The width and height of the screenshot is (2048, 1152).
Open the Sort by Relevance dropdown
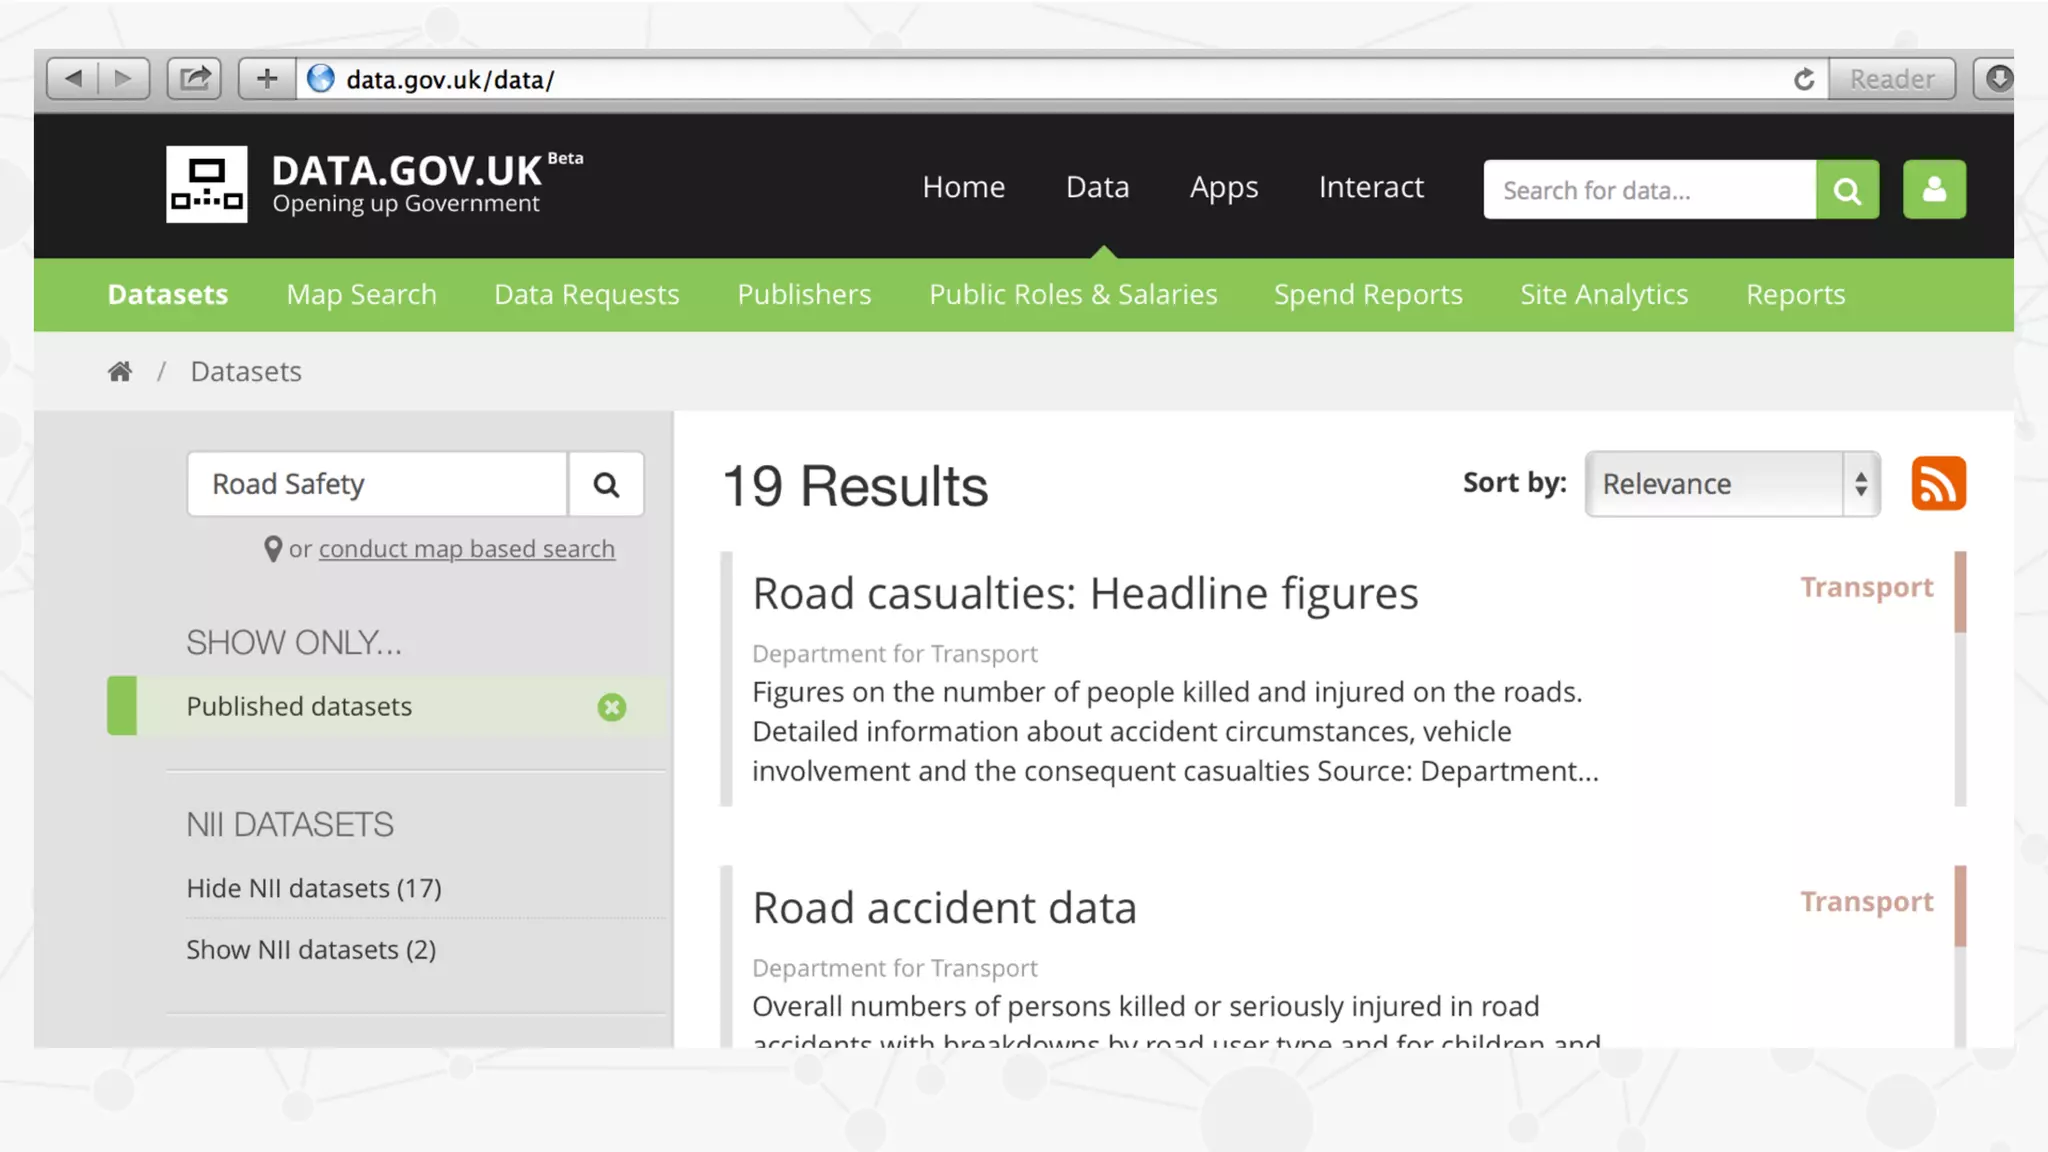point(1715,484)
